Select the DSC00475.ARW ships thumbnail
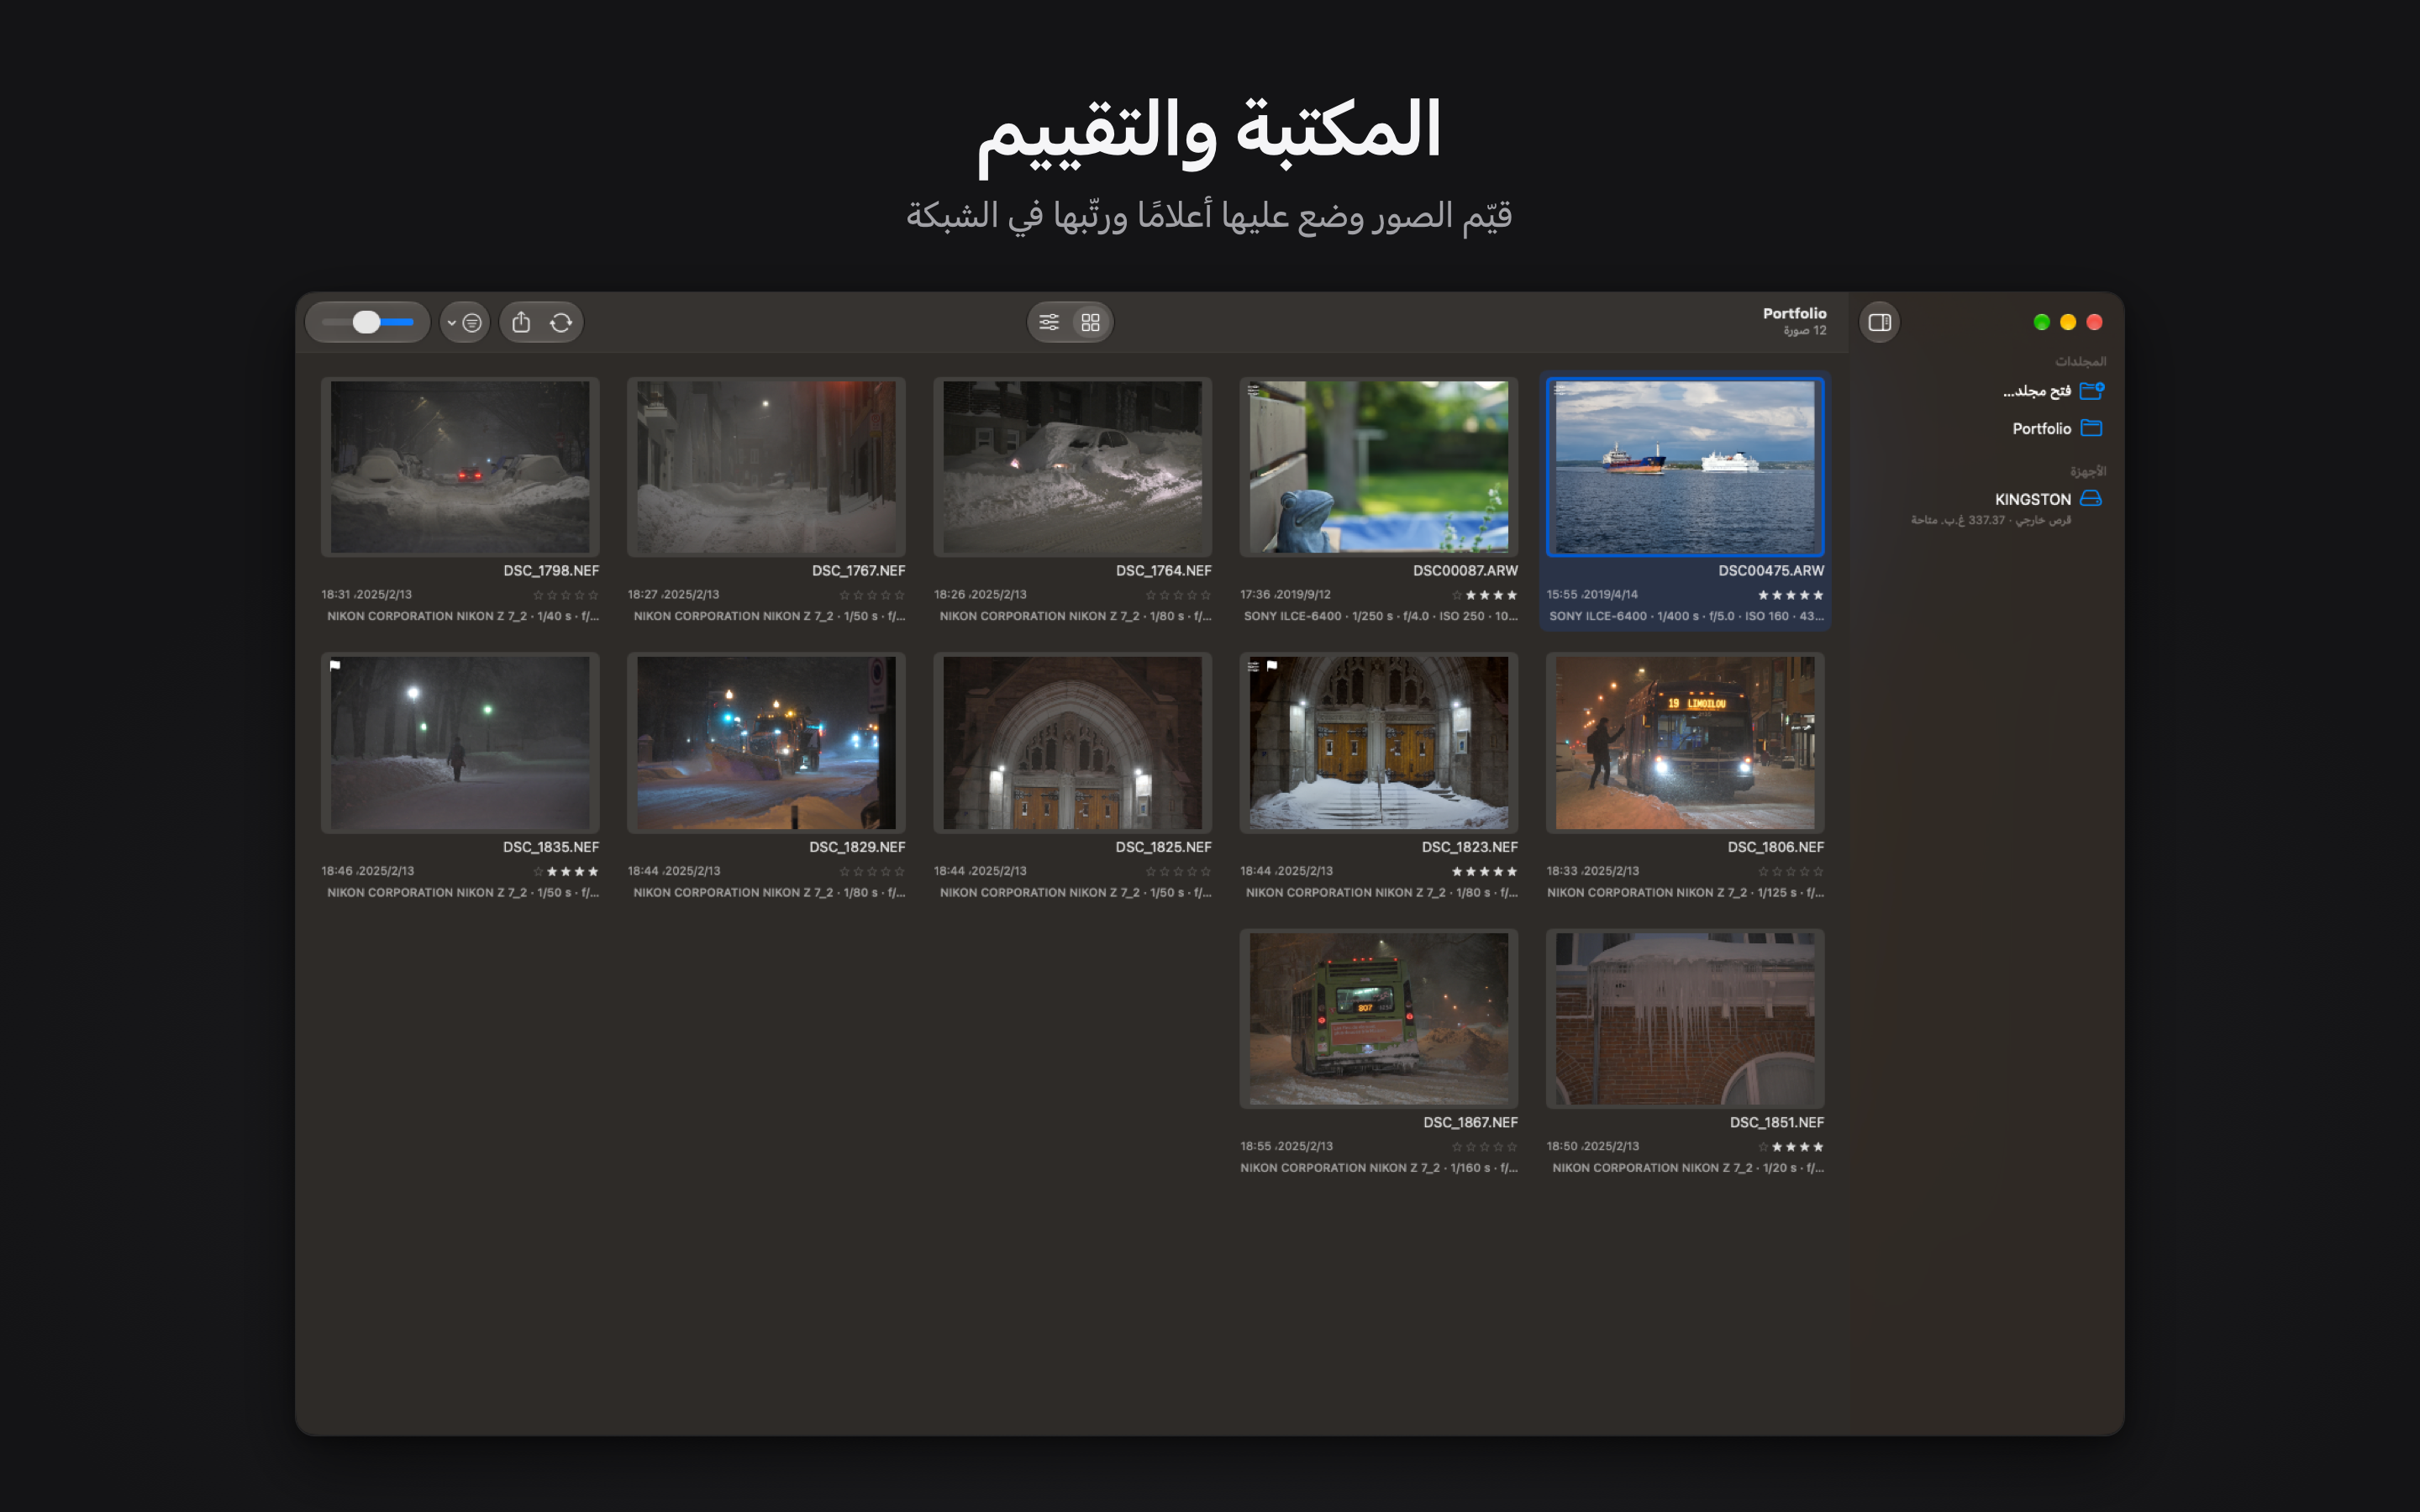This screenshot has height=1512, width=2420. click(x=1685, y=467)
